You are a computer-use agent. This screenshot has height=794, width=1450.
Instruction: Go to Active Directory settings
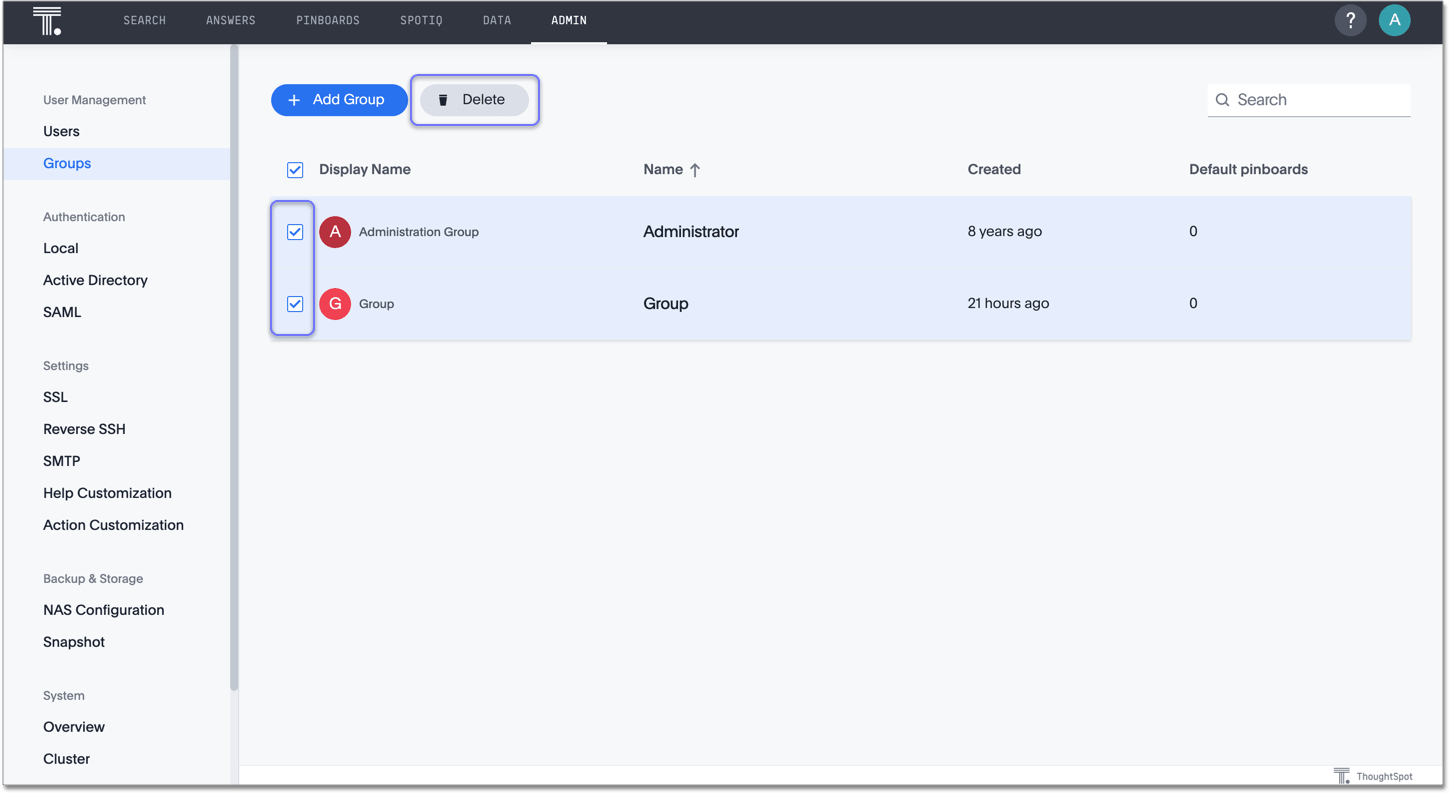coord(95,280)
